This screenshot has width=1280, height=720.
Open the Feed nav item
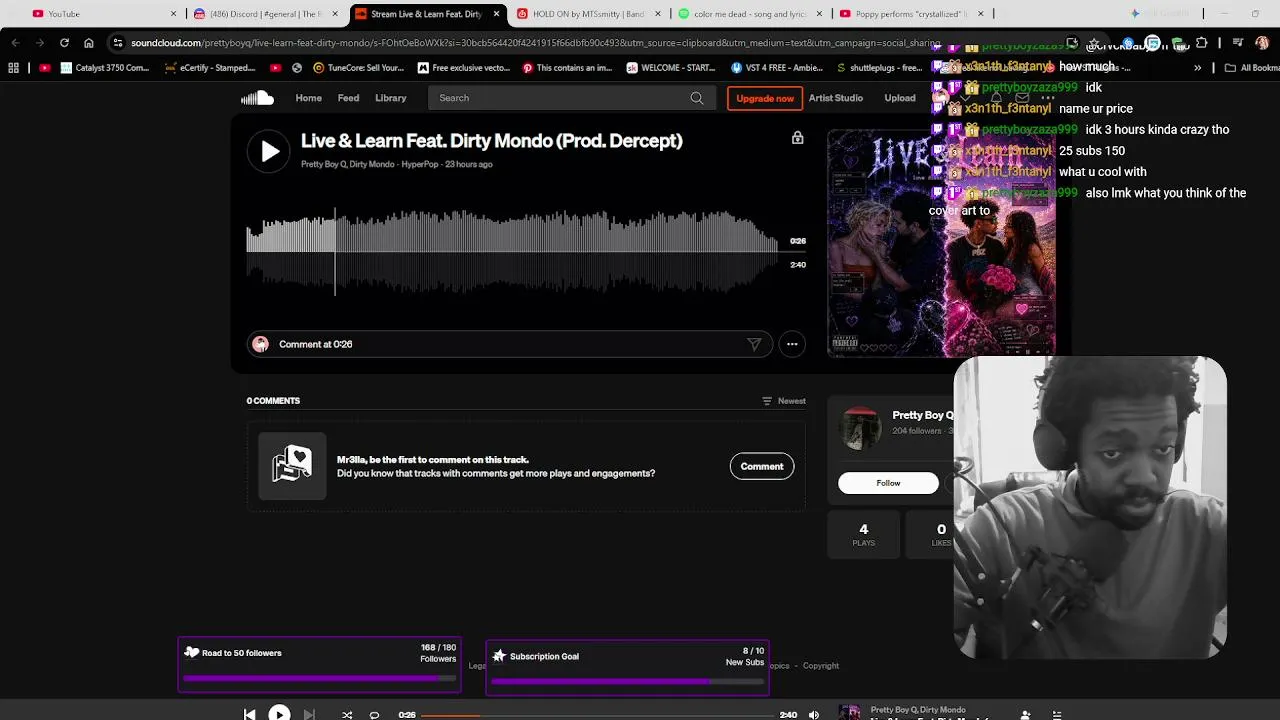(348, 98)
